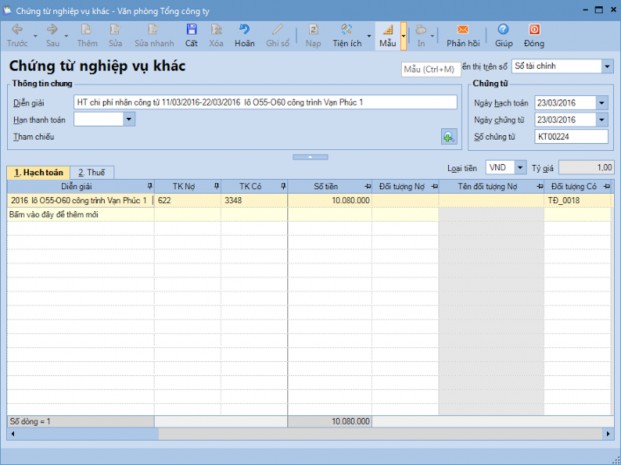Open the Tiện ích utilities icon

[x=347, y=30]
